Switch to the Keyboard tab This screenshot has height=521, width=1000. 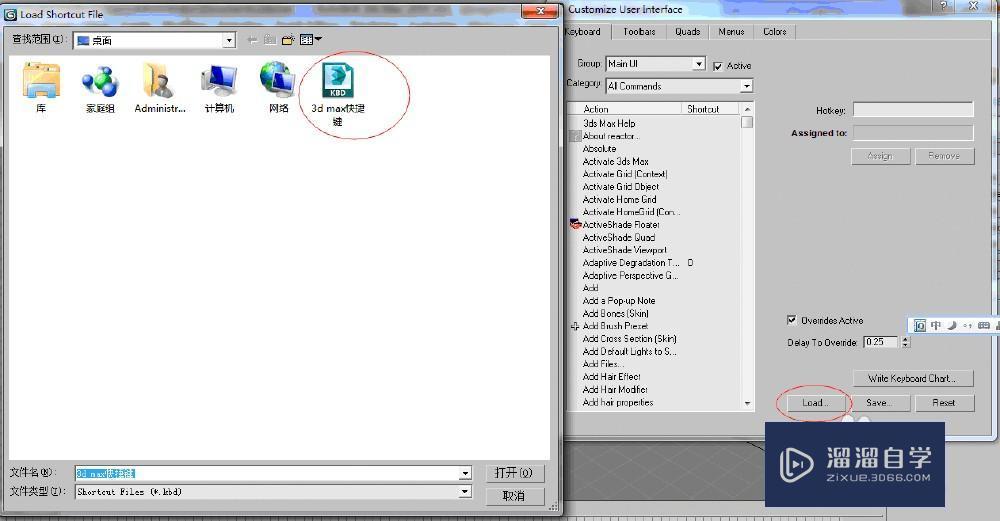click(585, 32)
